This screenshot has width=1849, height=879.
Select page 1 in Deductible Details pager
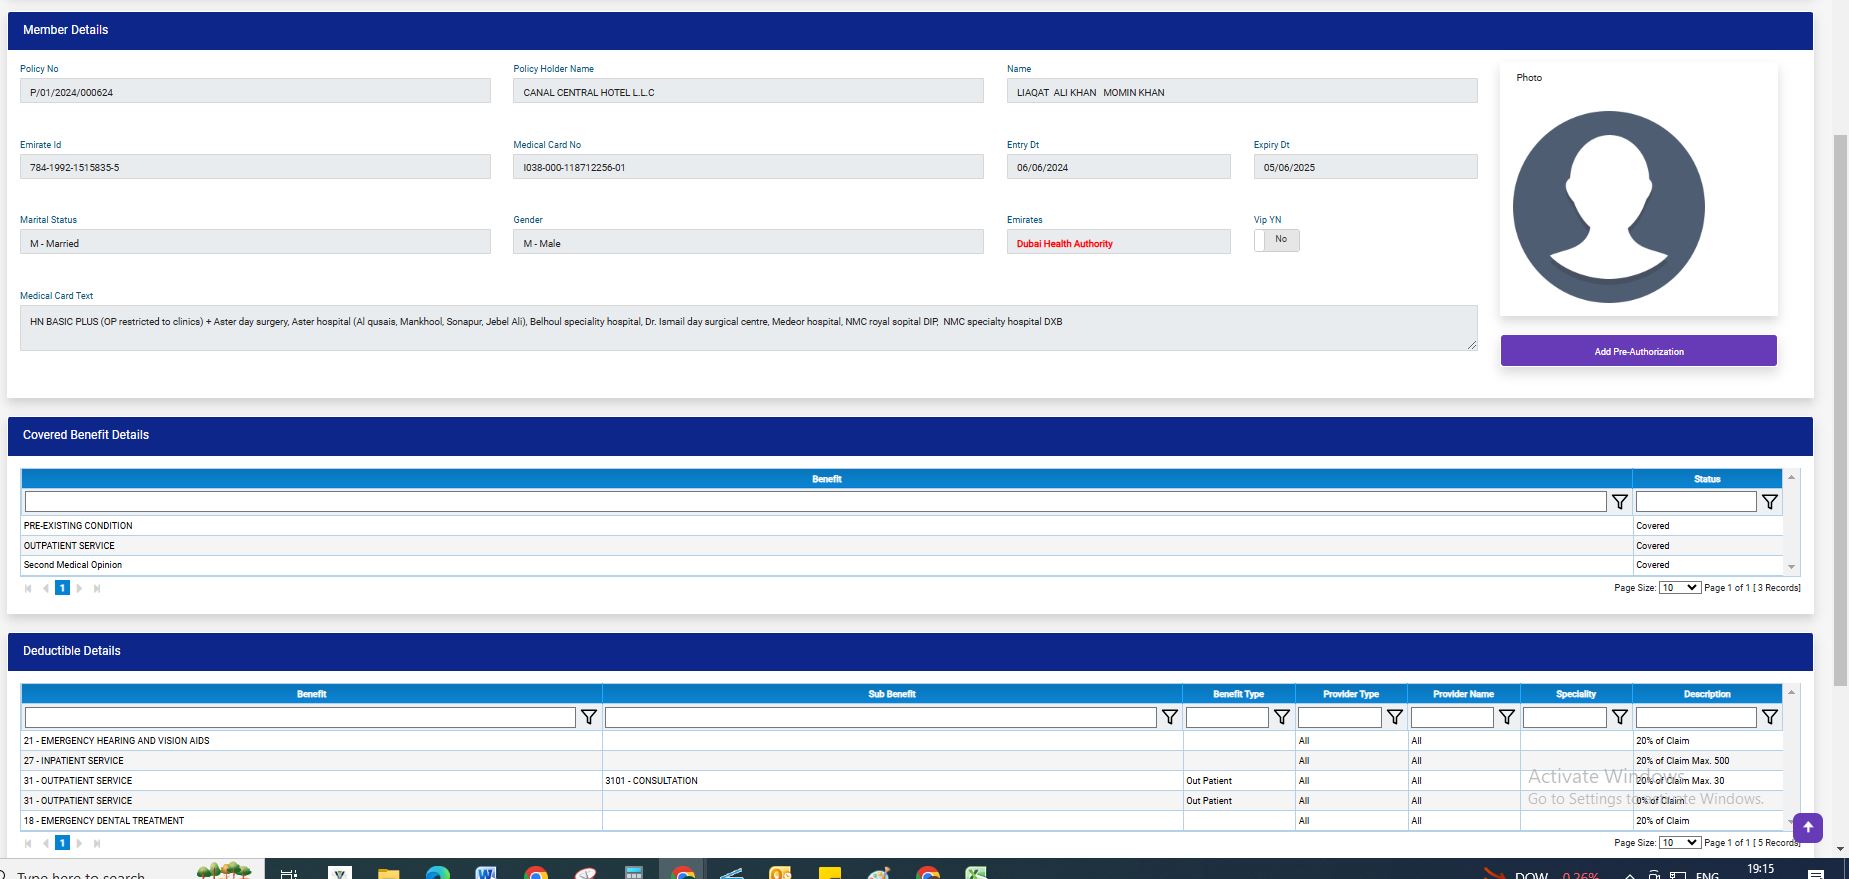[x=62, y=843]
